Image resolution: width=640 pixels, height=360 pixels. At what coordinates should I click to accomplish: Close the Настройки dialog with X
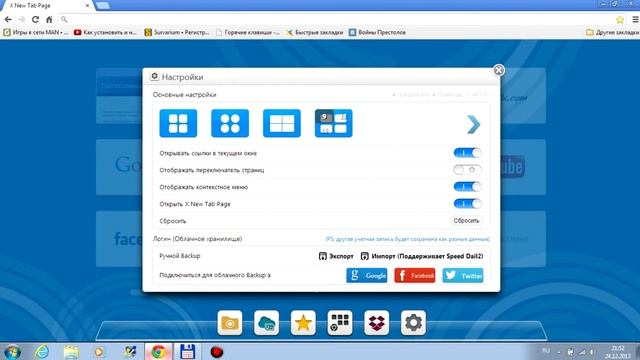[498, 70]
